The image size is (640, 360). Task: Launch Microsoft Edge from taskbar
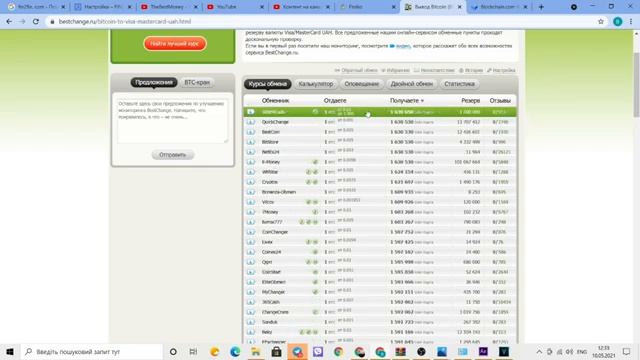[x=235, y=351]
